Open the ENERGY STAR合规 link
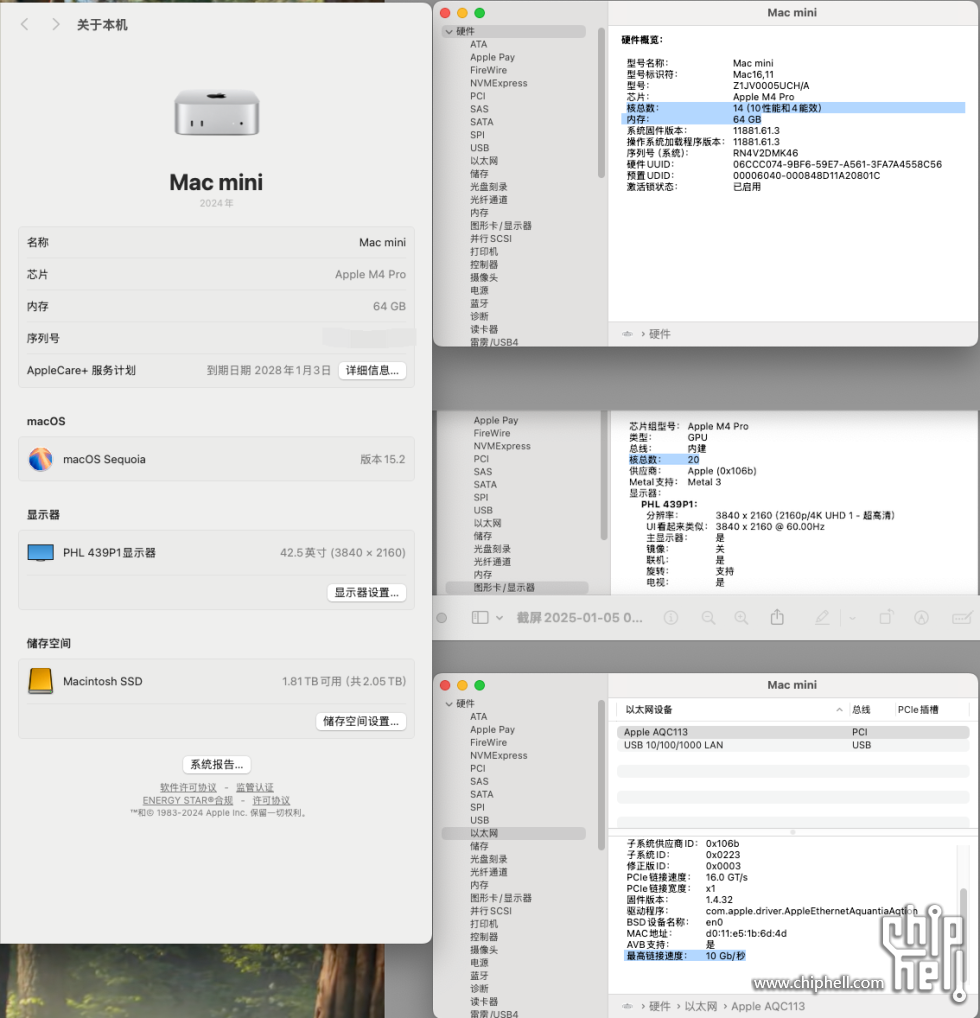Viewport: 980px width, 1018px height. coord(188,800)
